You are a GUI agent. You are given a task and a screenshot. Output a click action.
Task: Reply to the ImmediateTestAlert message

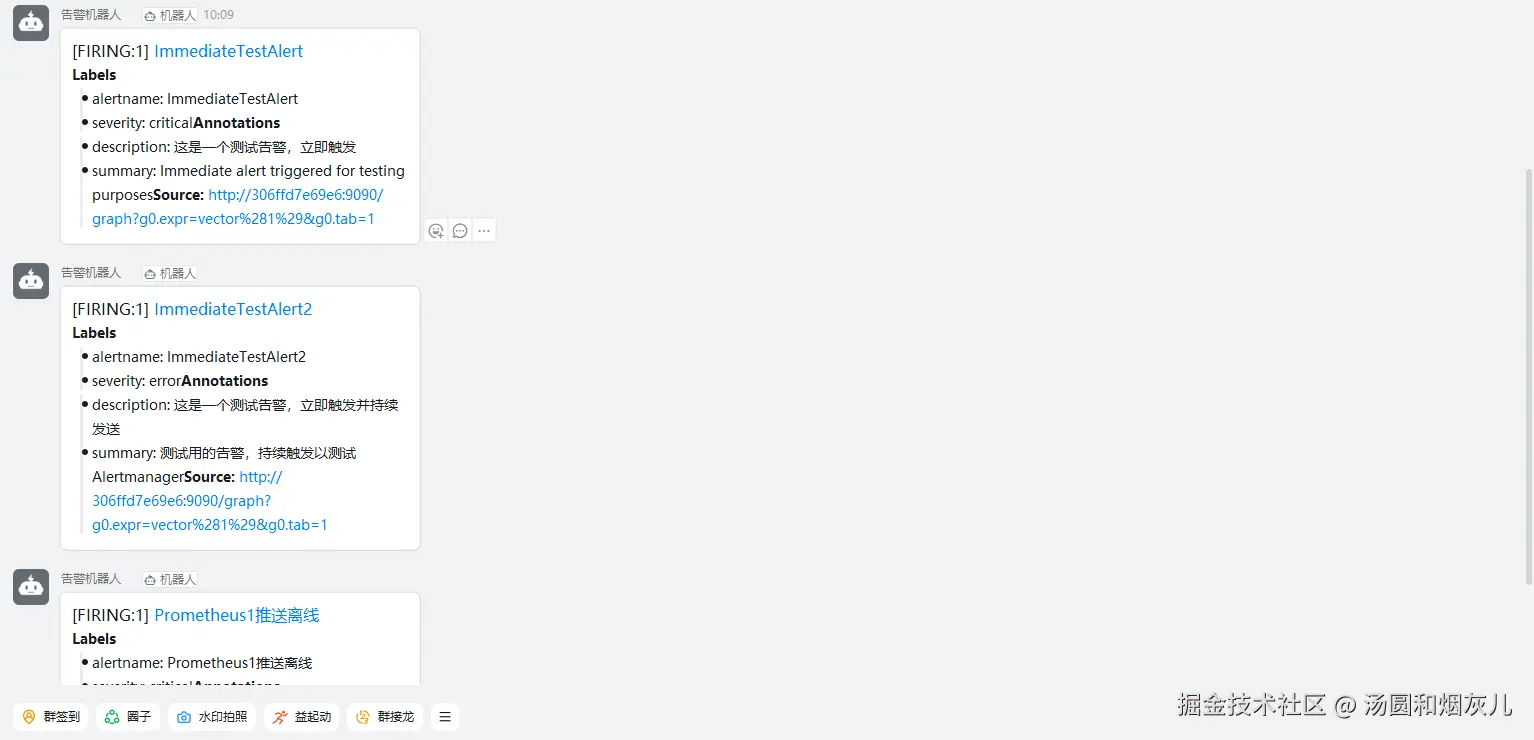click(x=460, y=231)
